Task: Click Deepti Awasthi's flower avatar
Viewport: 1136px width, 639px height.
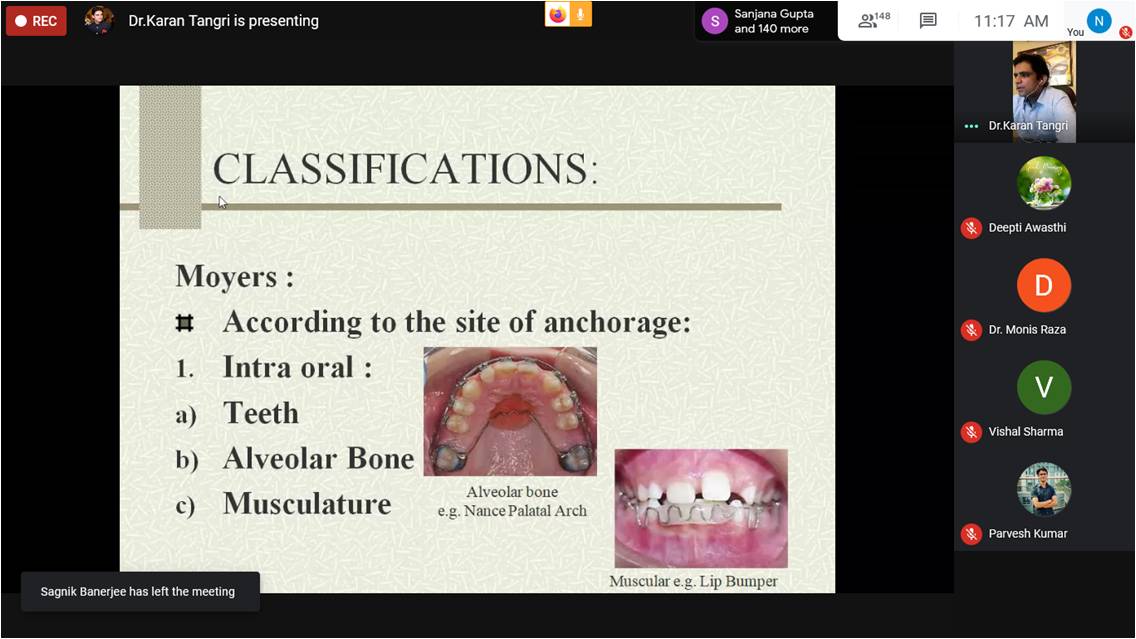Action: point(1044,184)
